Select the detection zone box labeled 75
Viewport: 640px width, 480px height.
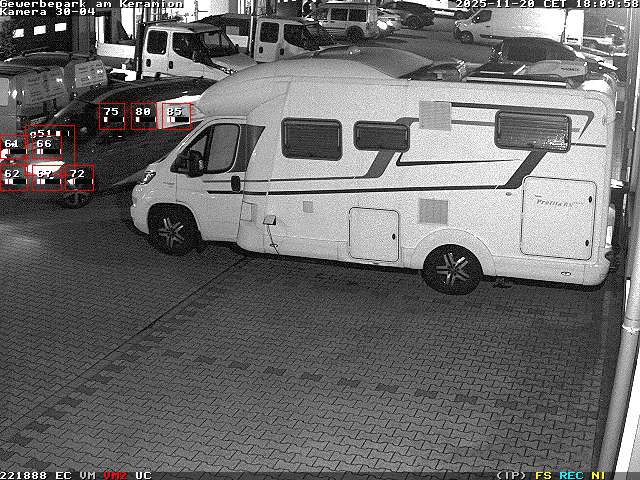click(112, 116)
